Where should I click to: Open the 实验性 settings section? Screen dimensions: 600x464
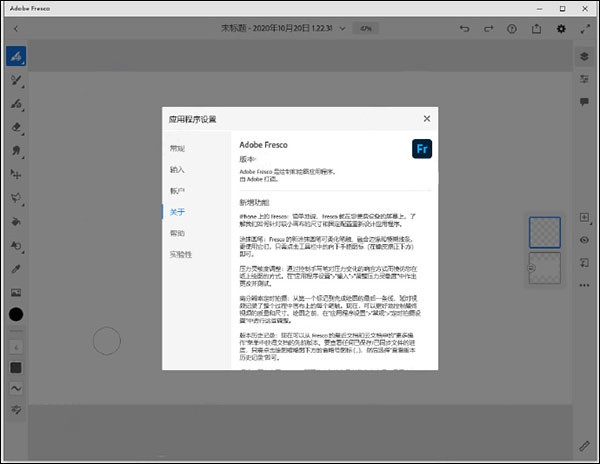tap(180, 254)
